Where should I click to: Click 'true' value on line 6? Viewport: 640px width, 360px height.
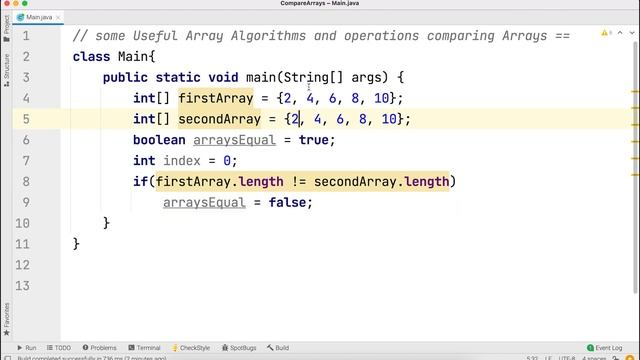[x=313, y=140]
